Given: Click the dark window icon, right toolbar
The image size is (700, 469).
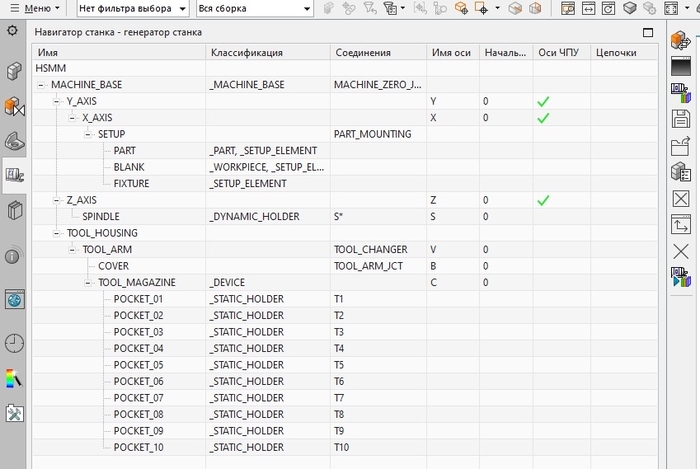Looking at the screenshot, I should 681,66.
